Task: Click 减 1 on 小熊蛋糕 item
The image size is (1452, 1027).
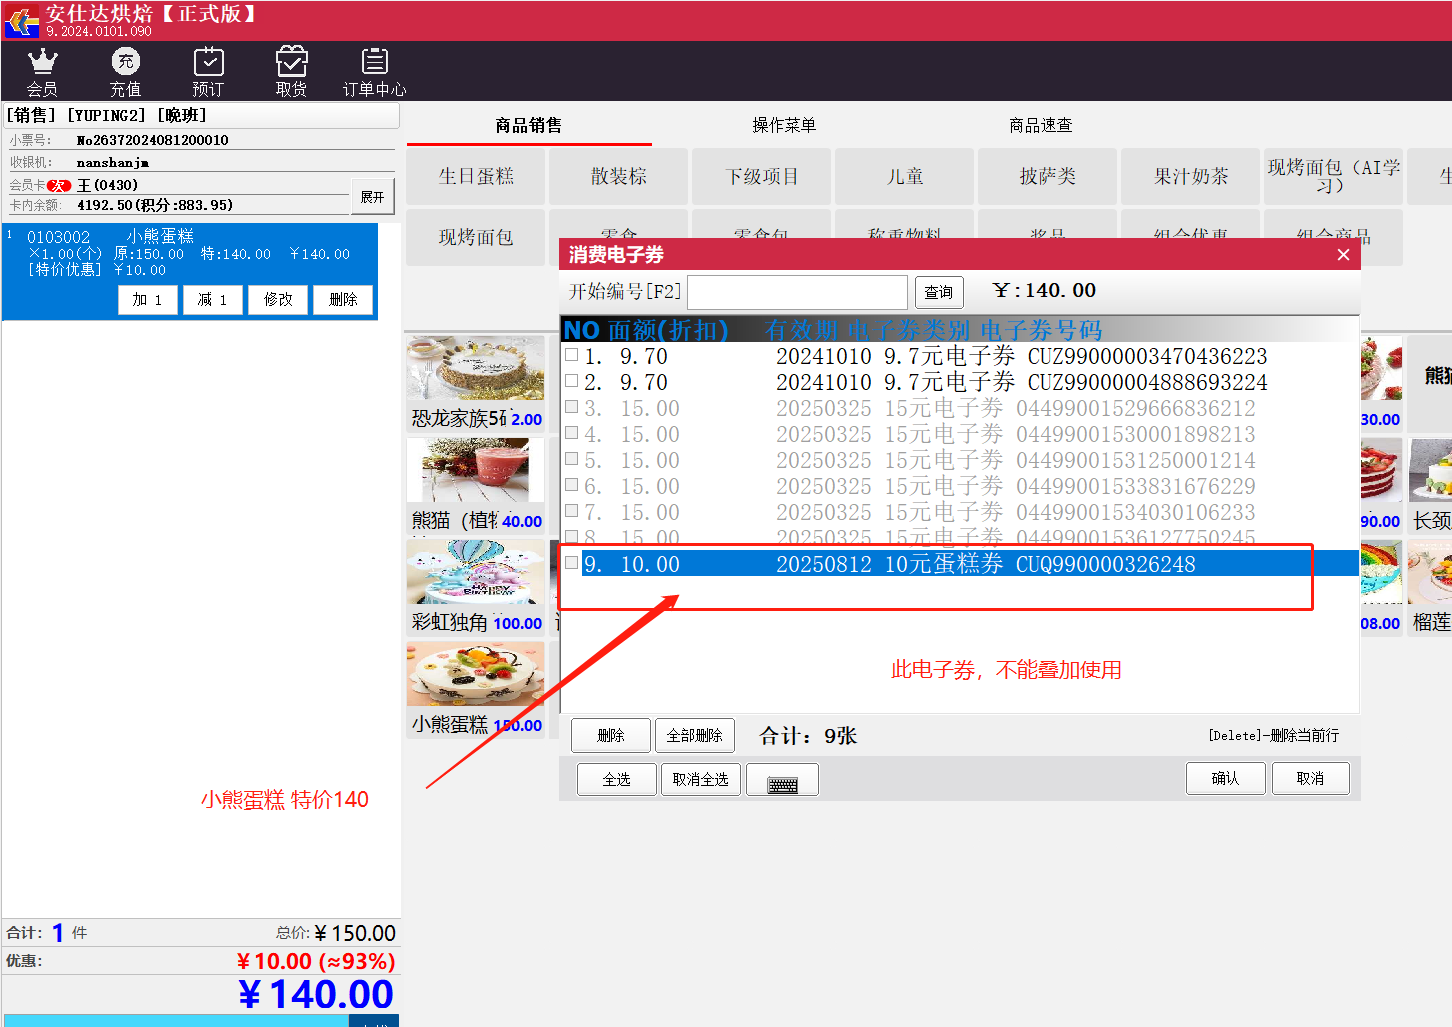Action: 213,299
